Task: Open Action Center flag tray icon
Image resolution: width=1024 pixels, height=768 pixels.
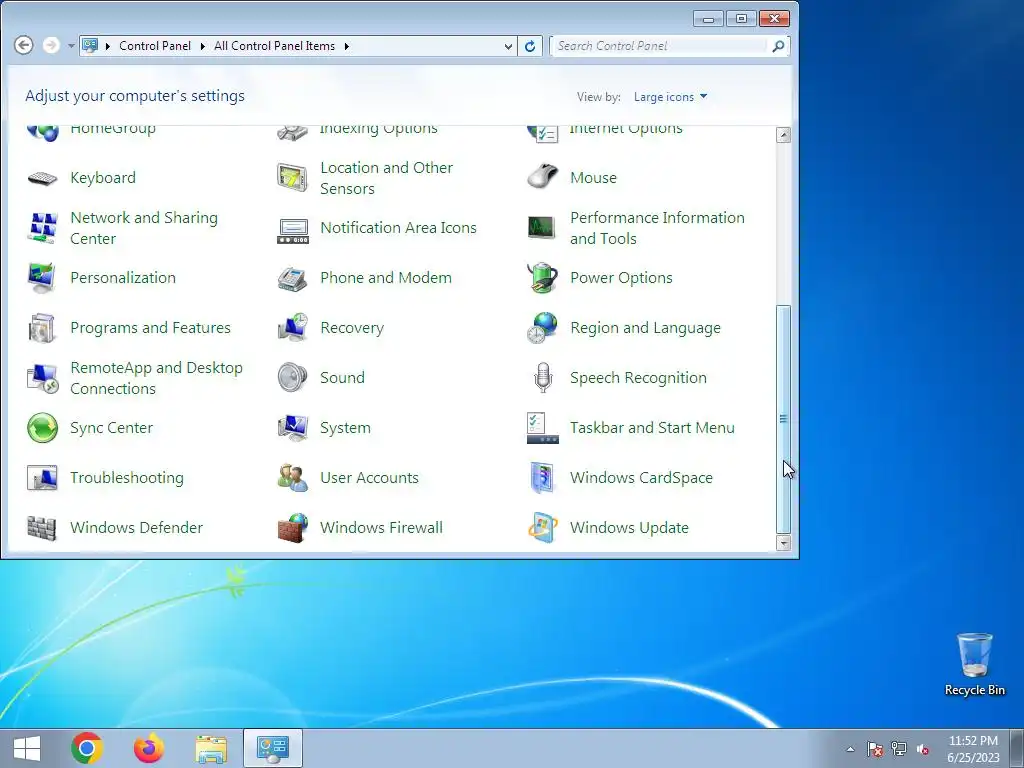Action: (x=874, y=749)
